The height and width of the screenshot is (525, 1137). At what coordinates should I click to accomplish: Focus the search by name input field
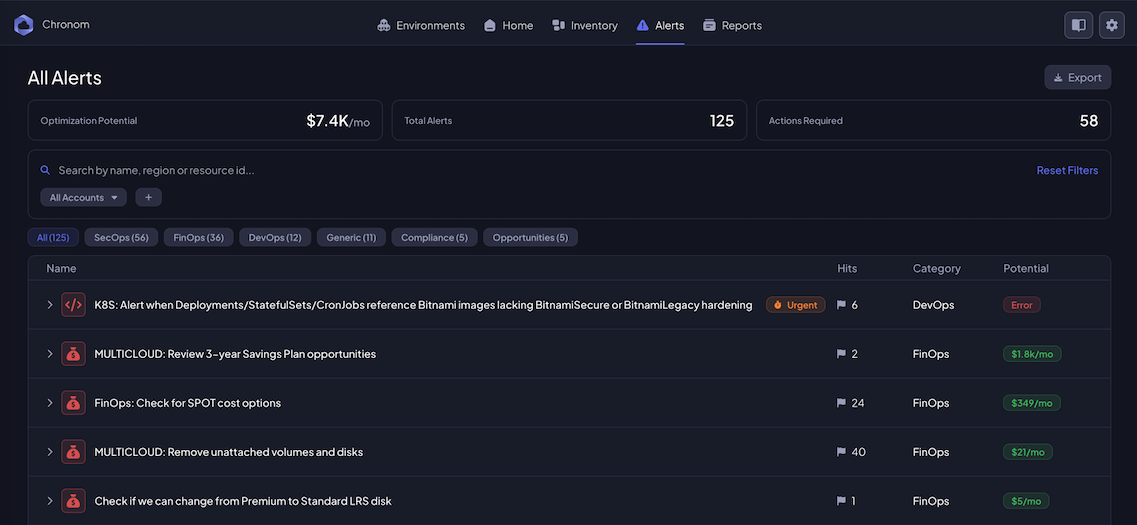click(400, 170)
